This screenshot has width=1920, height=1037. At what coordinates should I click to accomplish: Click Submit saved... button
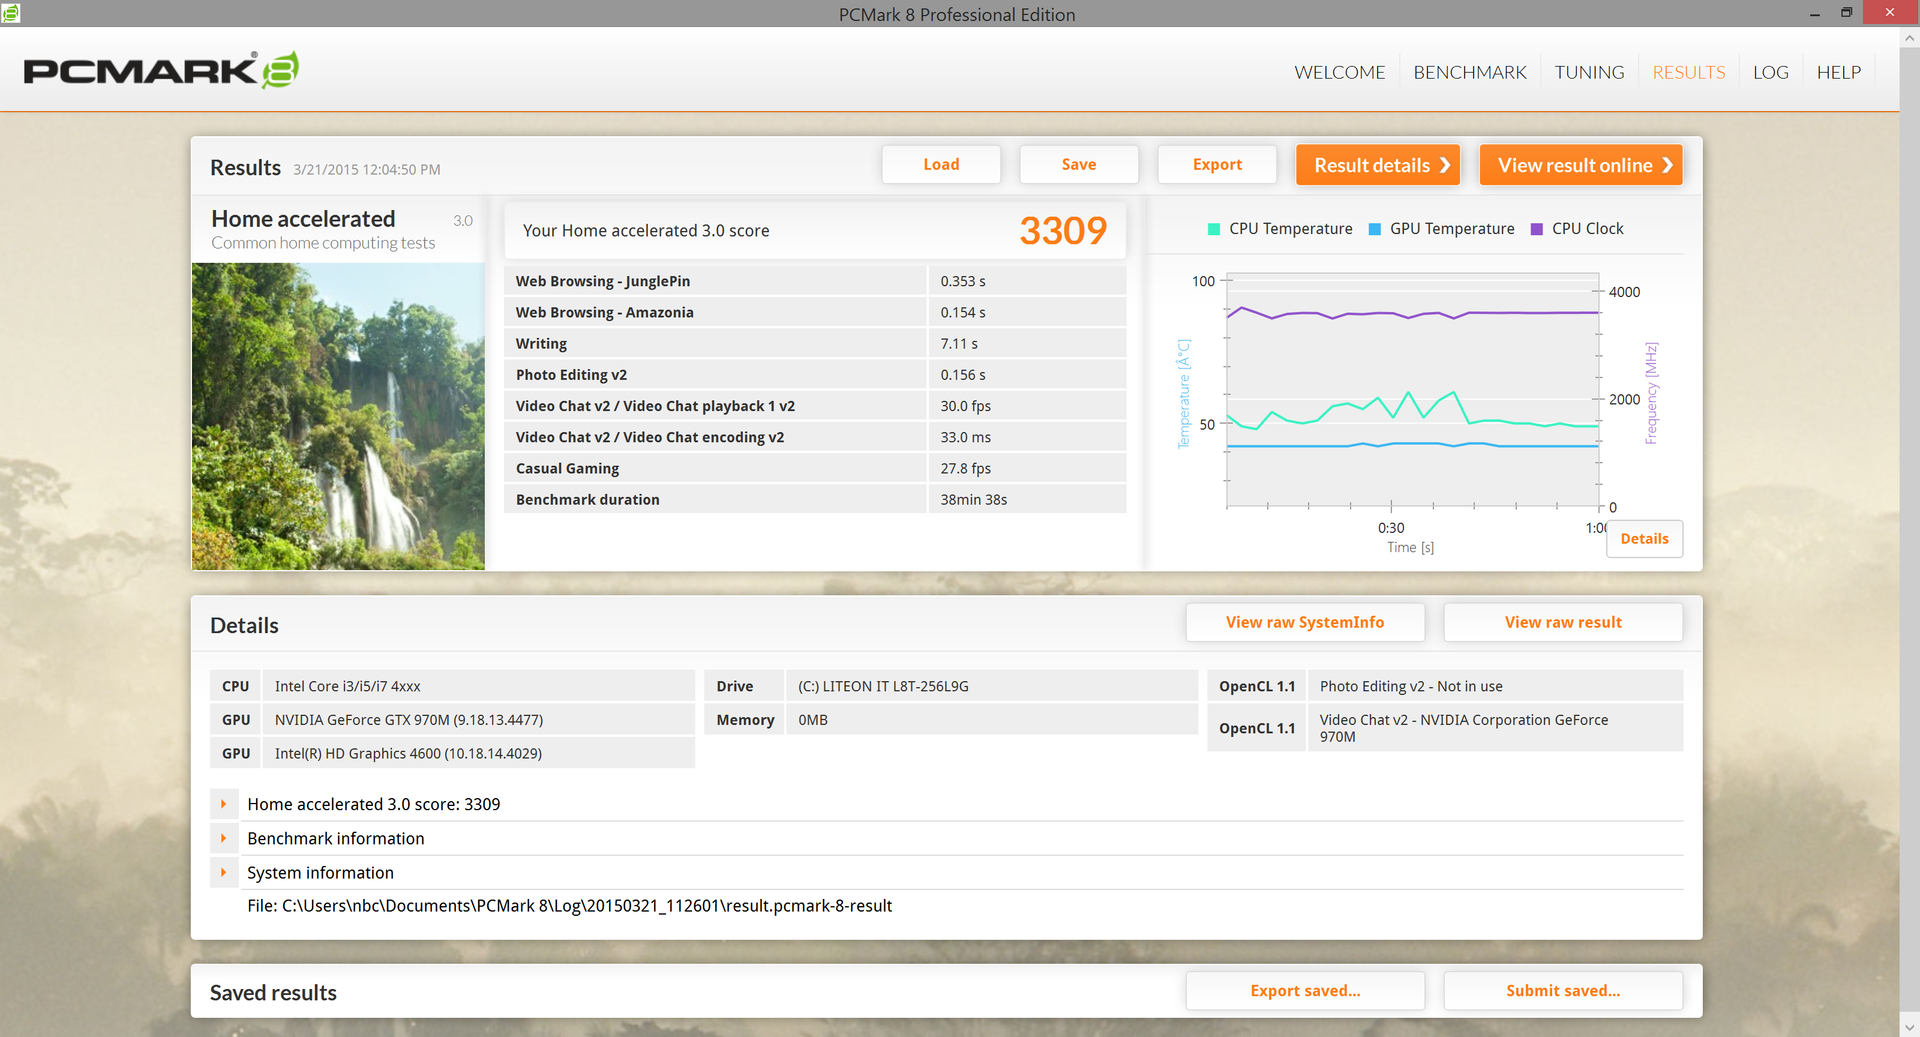click(x=1563, y=991)
